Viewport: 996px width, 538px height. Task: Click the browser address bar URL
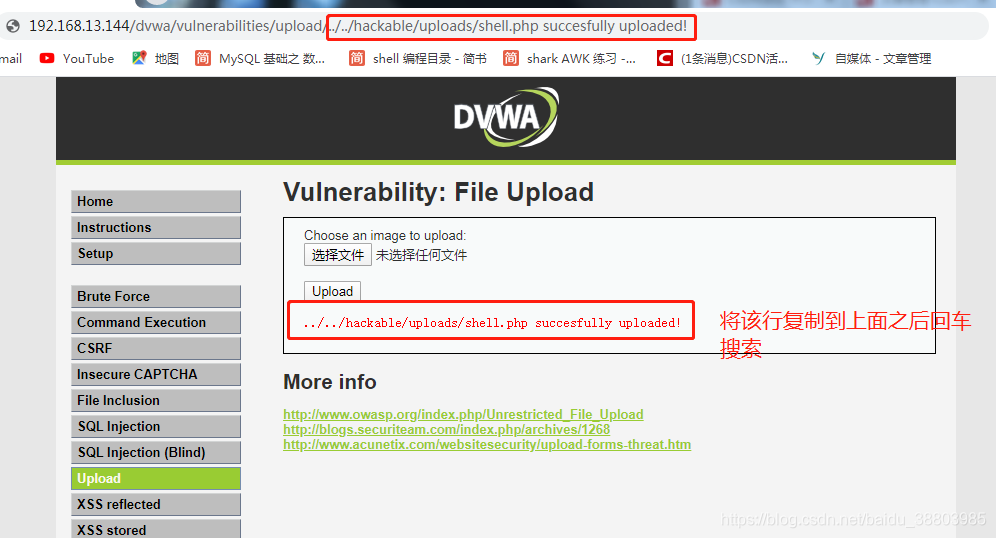tap(358, 26)
